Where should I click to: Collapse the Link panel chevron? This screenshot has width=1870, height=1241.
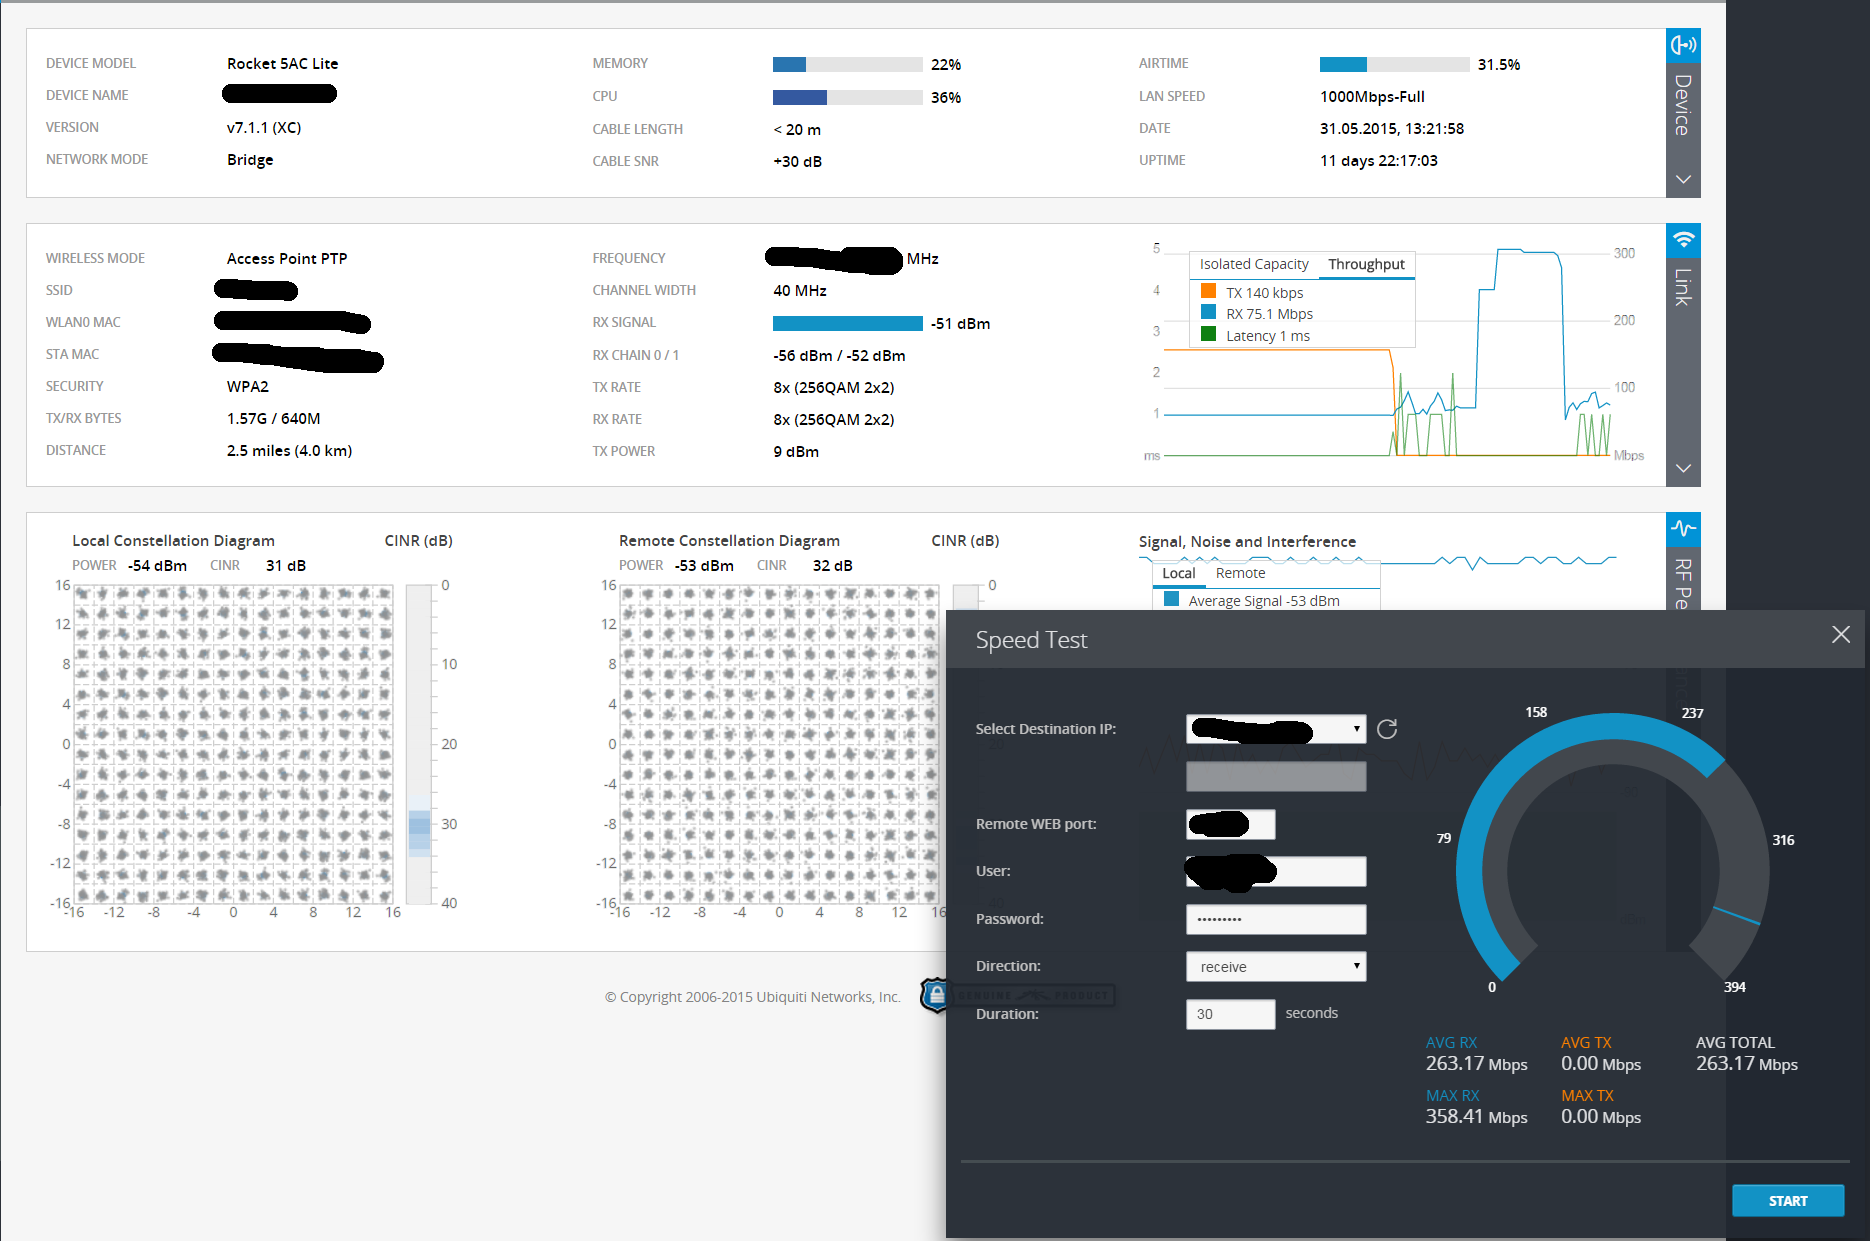(1683, 468)
